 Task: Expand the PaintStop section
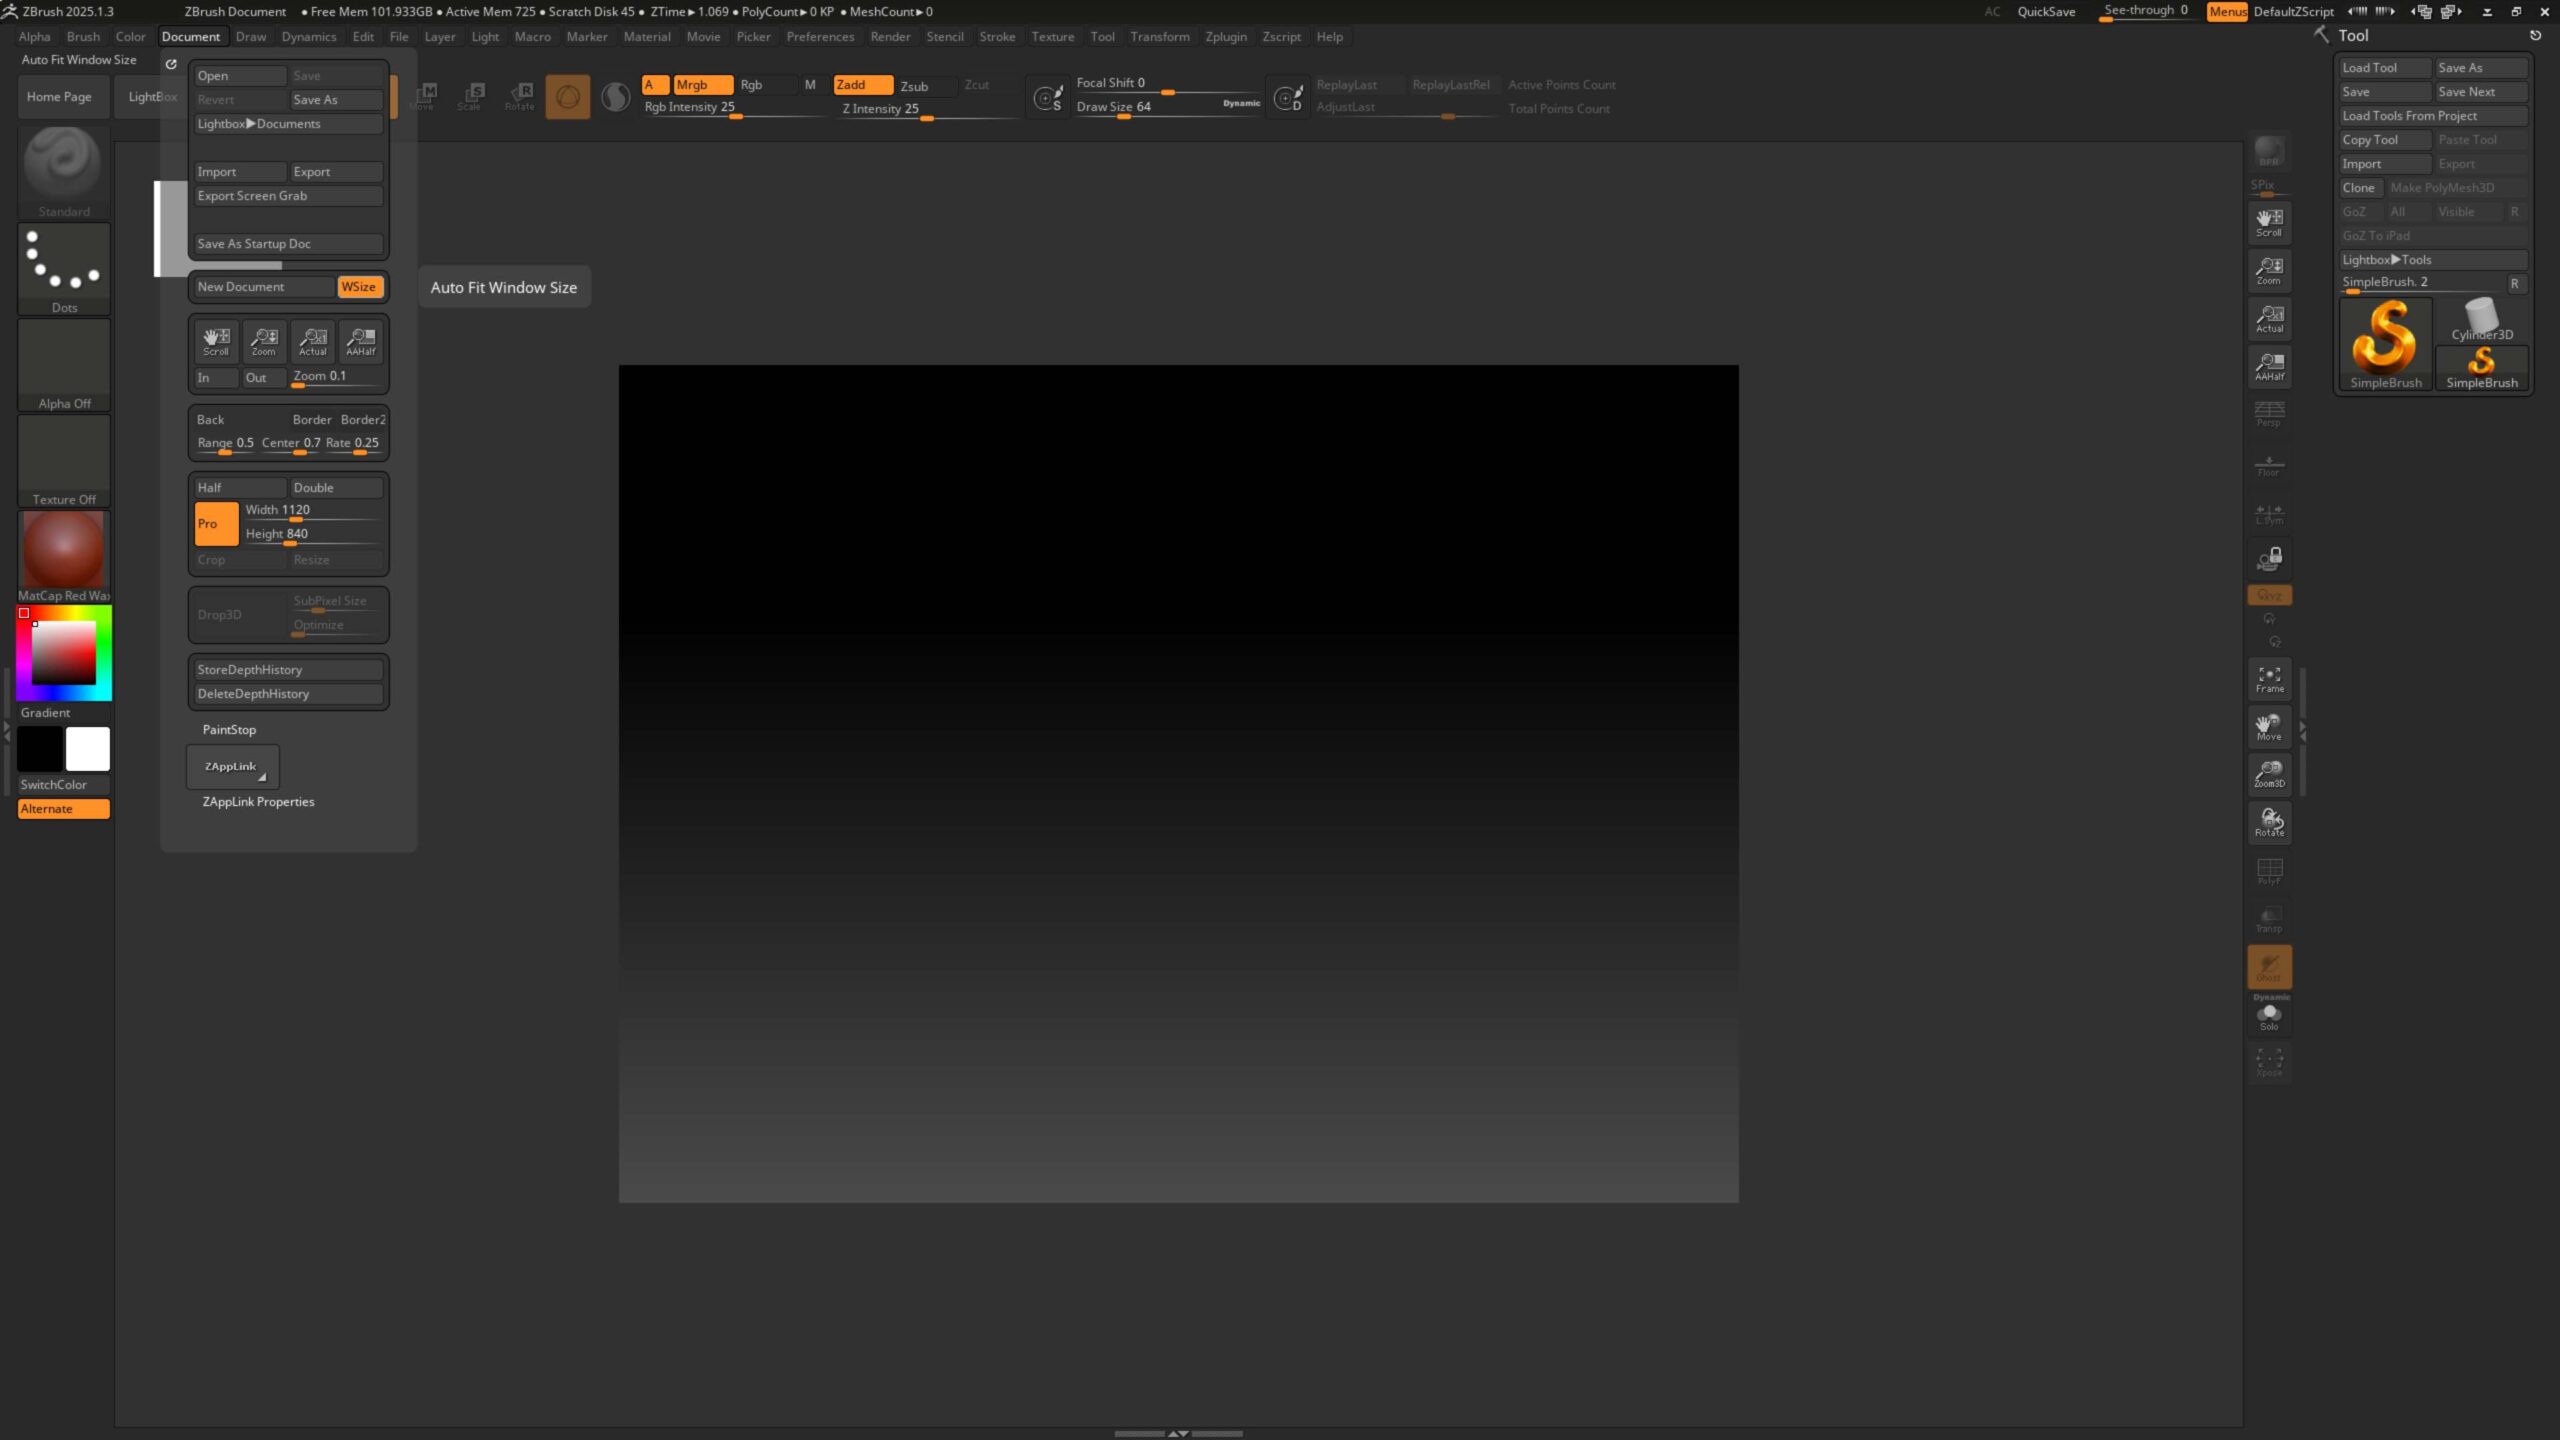229,730
